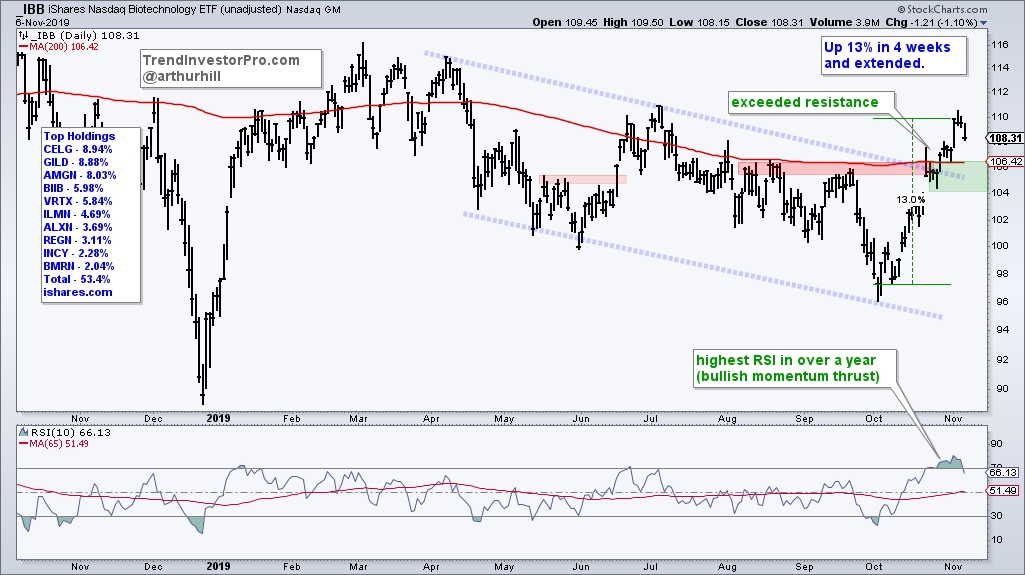The image size is (1025, 575).
Task: Click the 102 price axis label
Action: coord(1000,219)
